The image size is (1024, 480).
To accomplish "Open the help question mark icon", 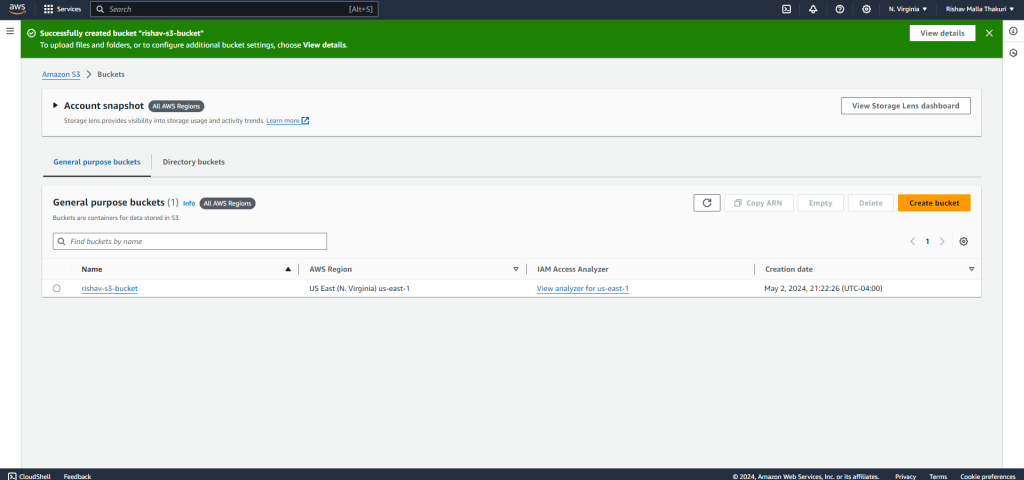I will point(840,9).
